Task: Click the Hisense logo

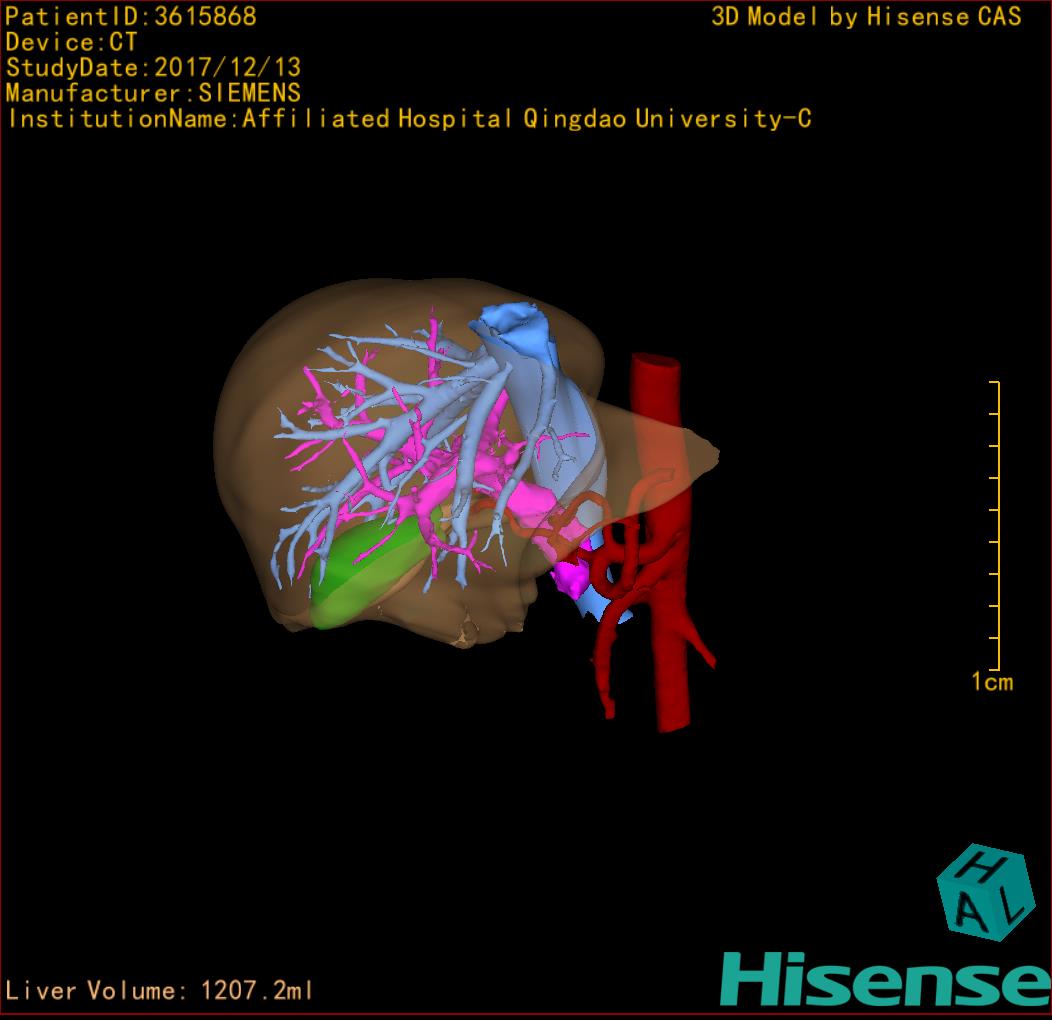Action: [885, 980]
